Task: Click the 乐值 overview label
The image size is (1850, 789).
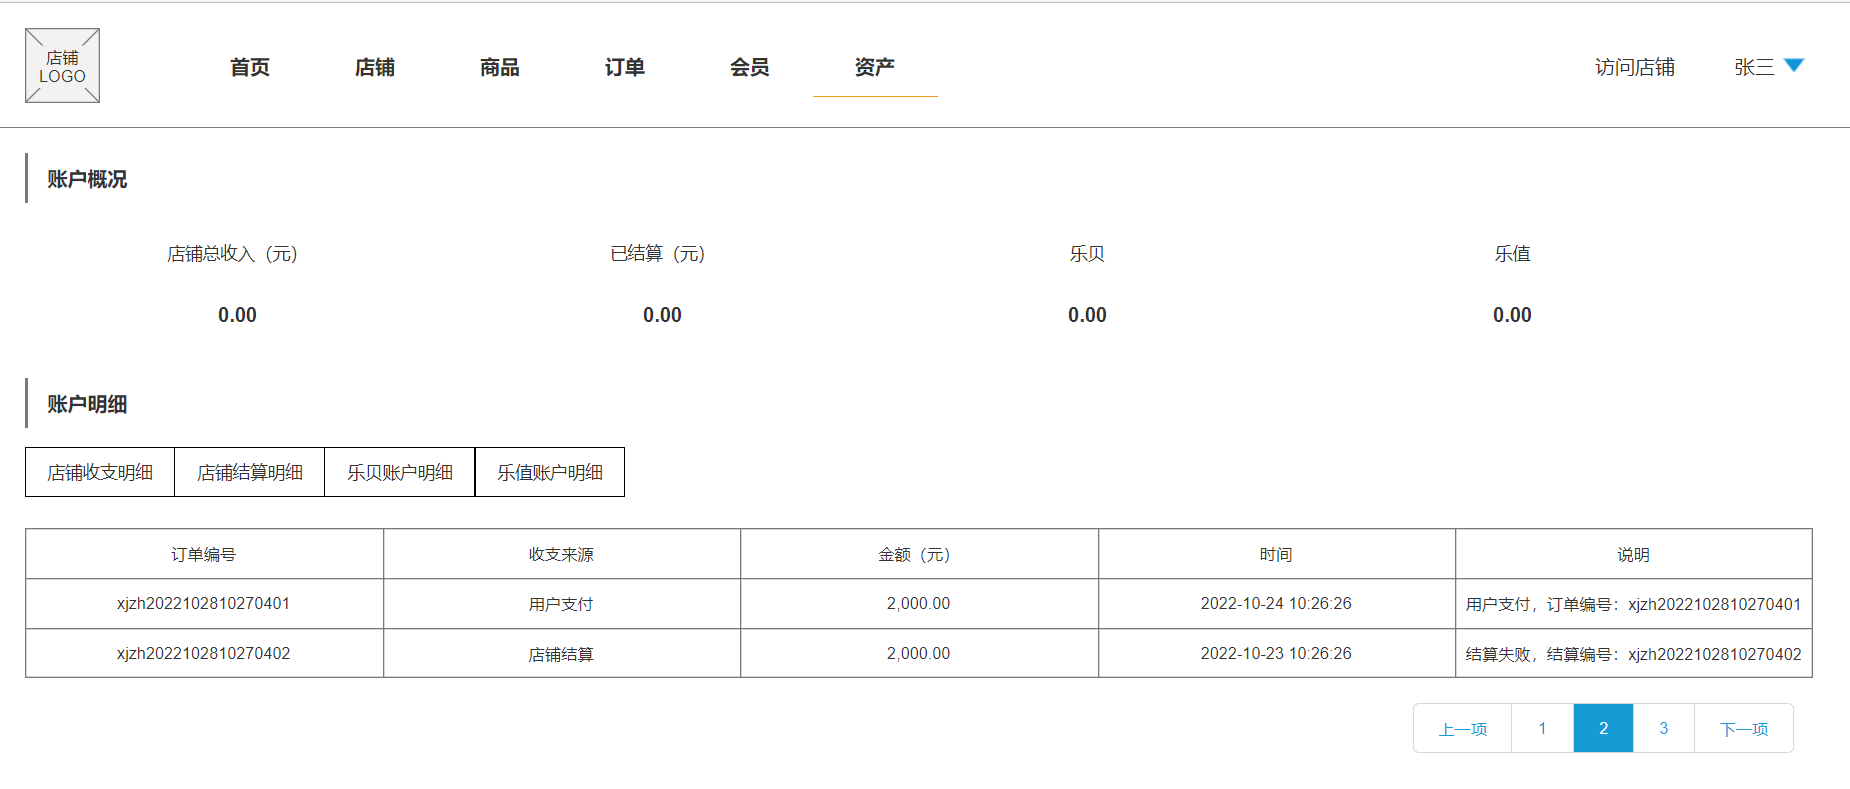Action: 1512,254
